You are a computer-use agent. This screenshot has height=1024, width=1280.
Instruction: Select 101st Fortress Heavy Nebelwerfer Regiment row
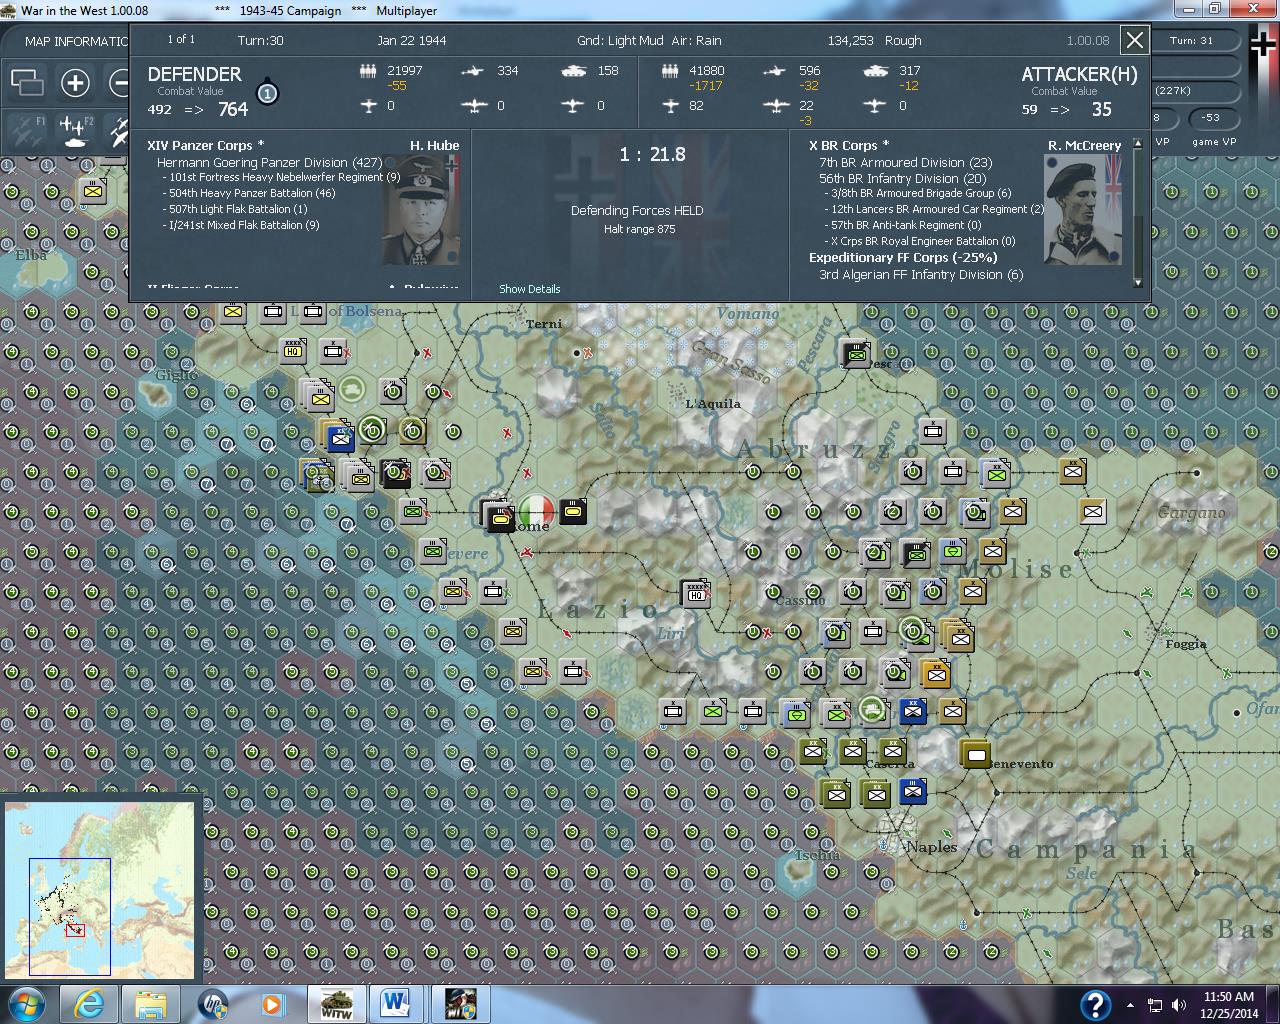pyautogui.click(x=281, y=177)
